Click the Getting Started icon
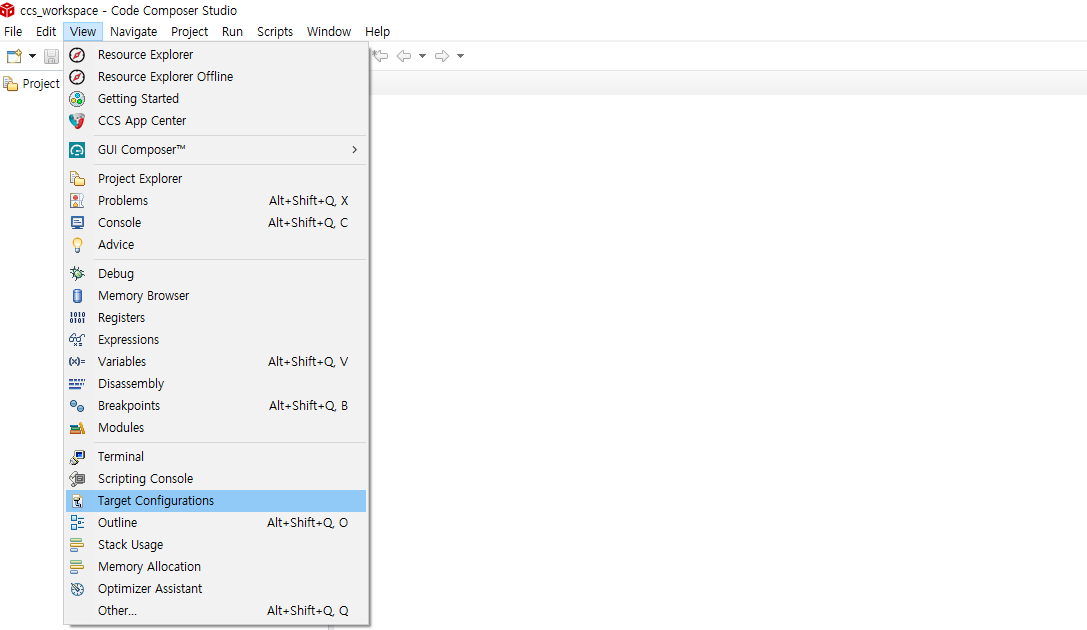This screenshot has width=1087, height=630. coord(77,99)
